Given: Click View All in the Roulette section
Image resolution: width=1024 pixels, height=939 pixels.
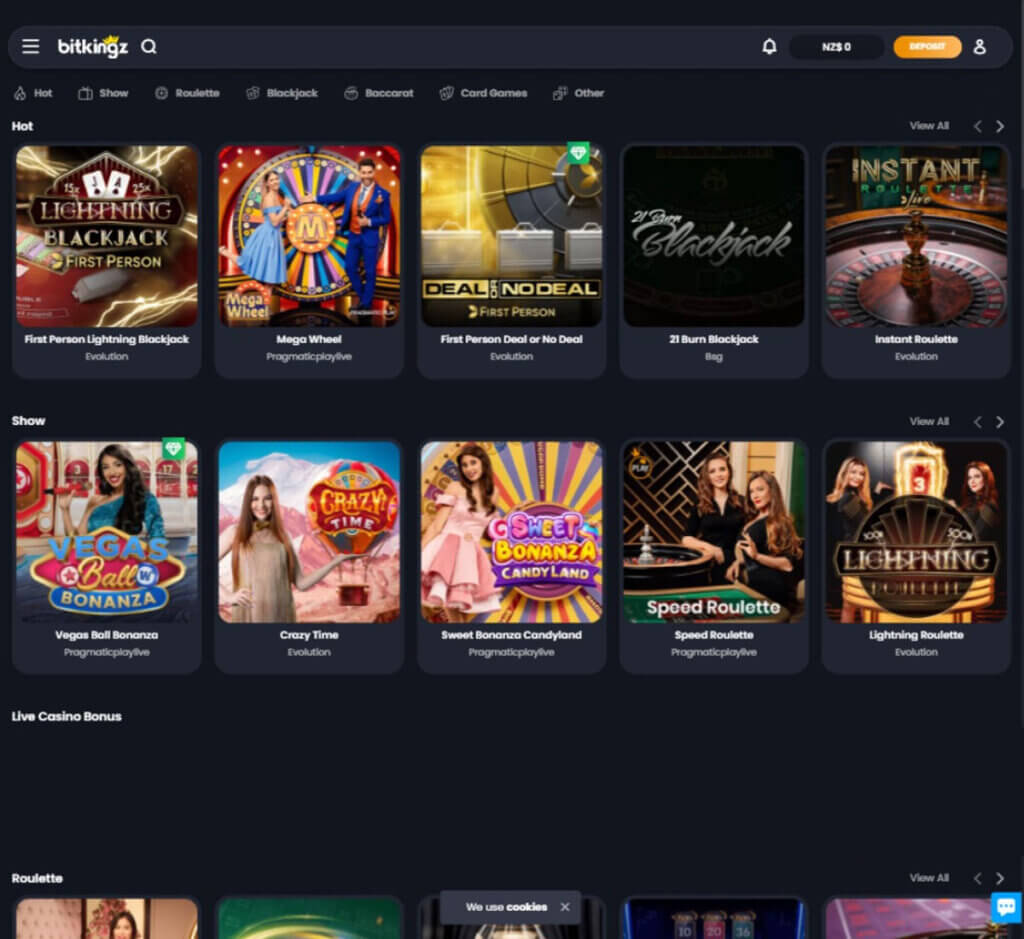Looking at the screenshot, I should coord(929,878).
